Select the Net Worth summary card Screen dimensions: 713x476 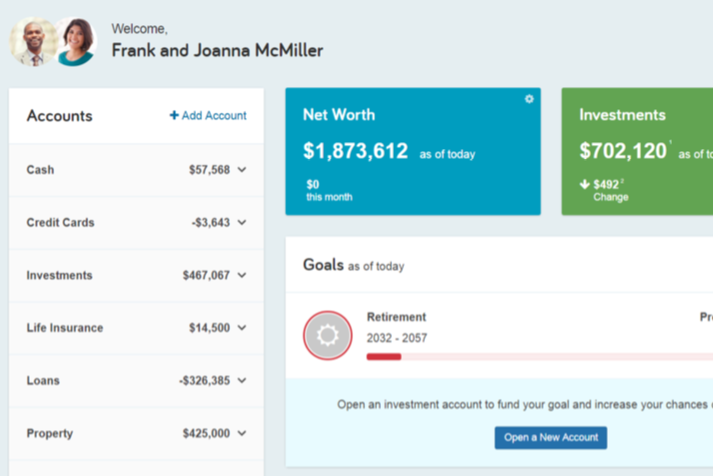(x=412, y=151)
